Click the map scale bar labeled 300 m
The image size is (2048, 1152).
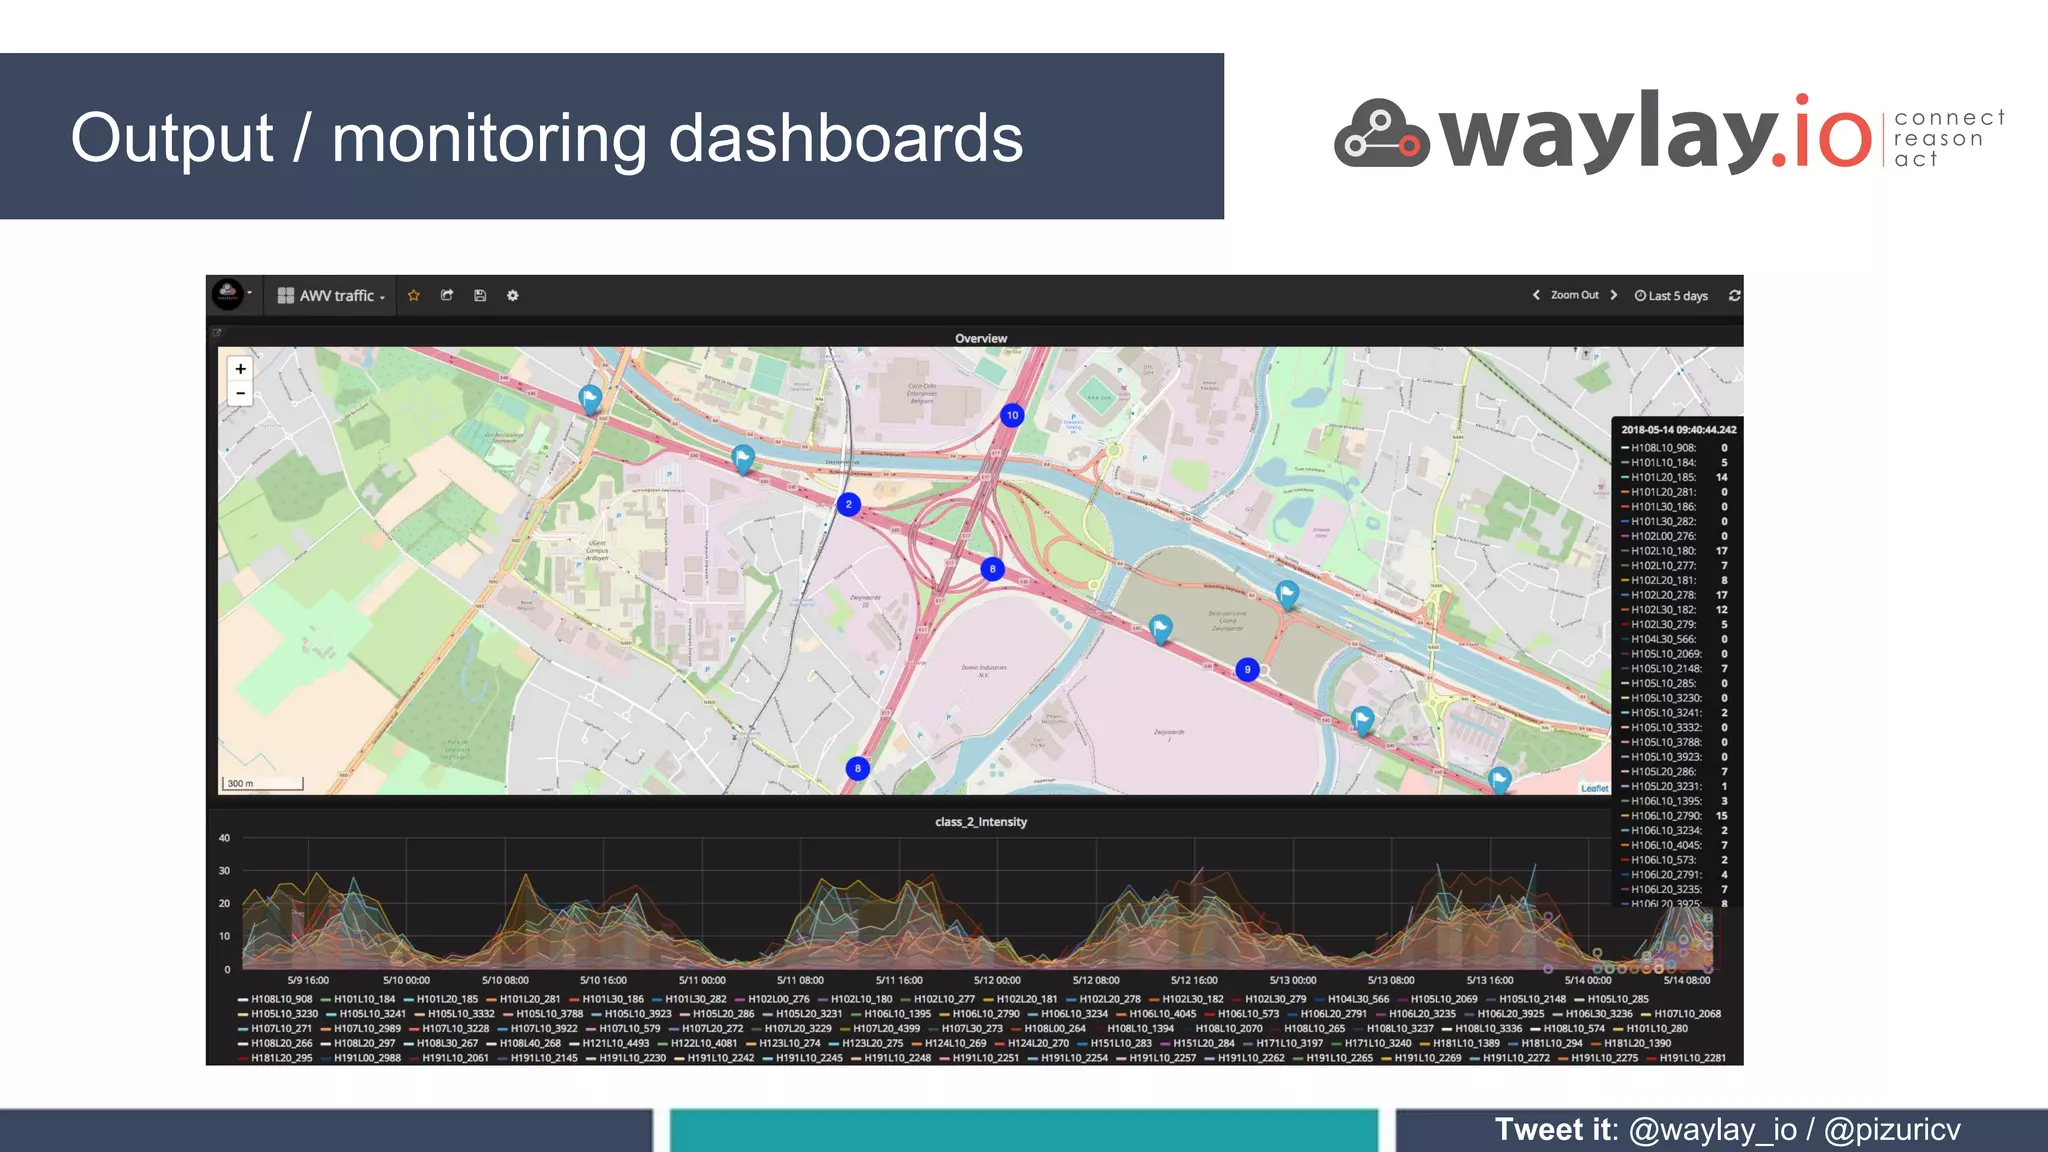pyautogui.click(x=262, y=783)
